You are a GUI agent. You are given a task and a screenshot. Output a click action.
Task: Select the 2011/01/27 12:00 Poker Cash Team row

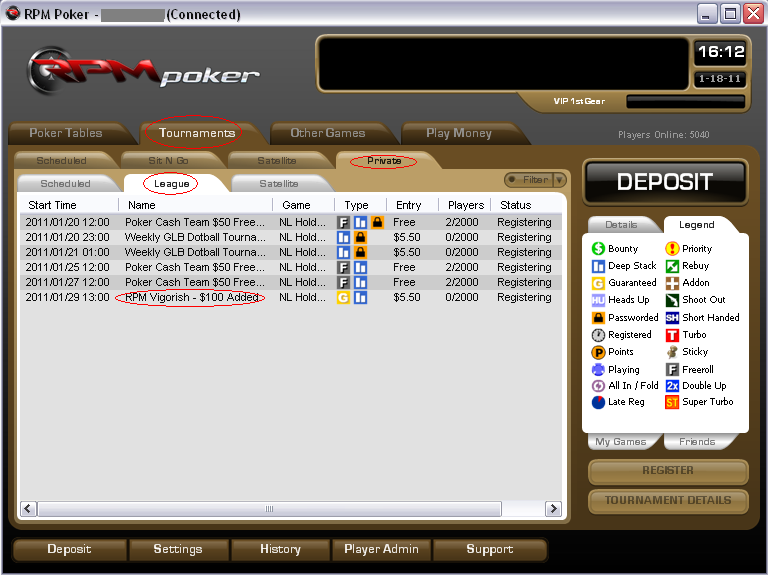pyautogui.click(x=290, y=283)
